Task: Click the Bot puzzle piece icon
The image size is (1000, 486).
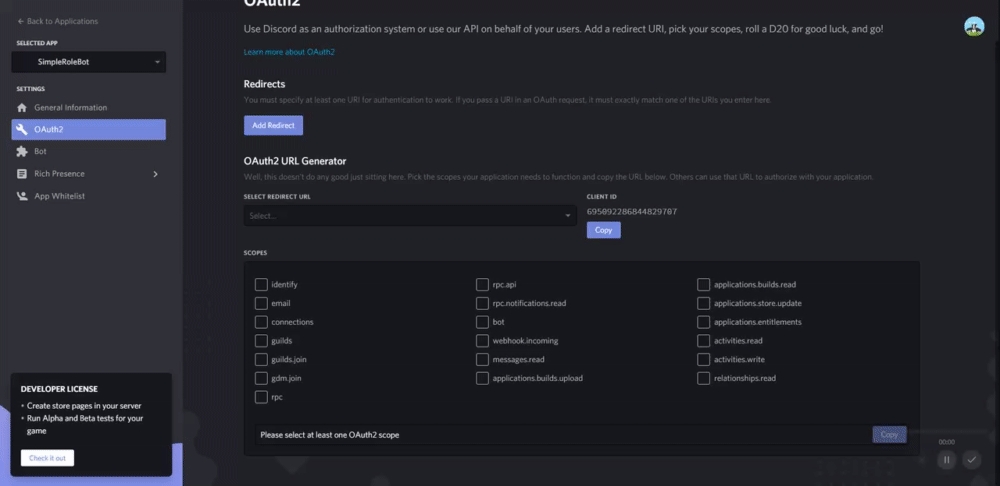Action: pyautogui.click(x=22, y=151)
